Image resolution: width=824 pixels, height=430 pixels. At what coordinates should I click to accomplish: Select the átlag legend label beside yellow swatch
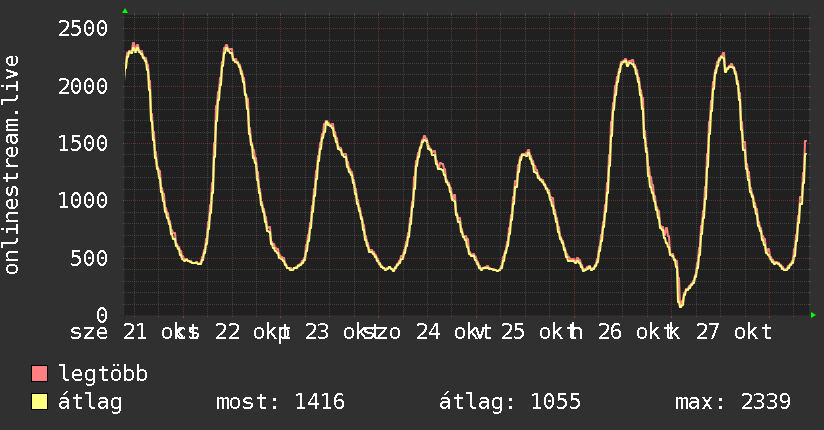coord(90,402)
